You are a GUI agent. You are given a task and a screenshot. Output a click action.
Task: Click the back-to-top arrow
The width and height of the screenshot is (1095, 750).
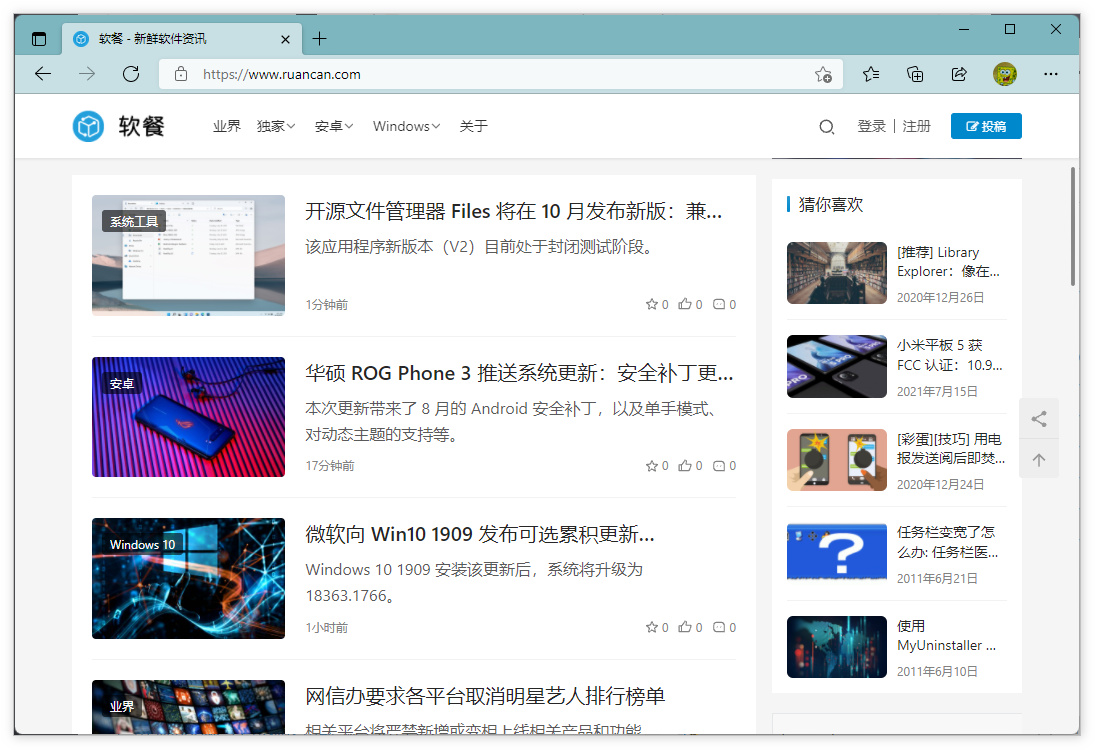tap(1039, 458)
